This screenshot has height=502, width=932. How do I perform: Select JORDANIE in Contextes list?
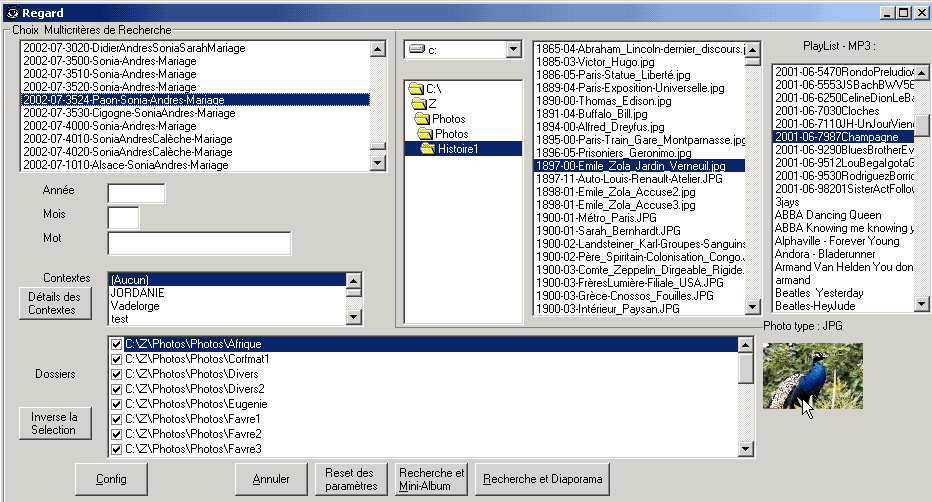click(x=138, y=293)
